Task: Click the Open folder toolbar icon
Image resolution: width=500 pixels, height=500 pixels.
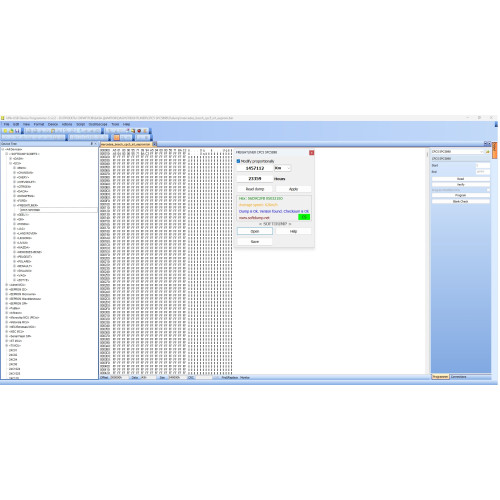Action: click(x=11, y=131)
